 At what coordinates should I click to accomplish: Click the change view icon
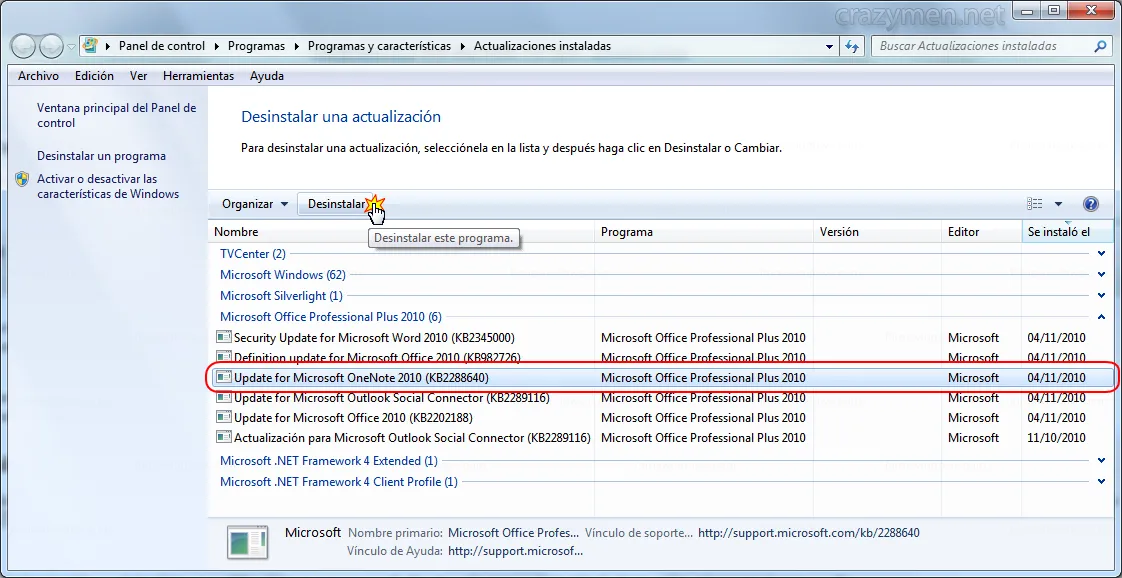tap(1035, 204)
